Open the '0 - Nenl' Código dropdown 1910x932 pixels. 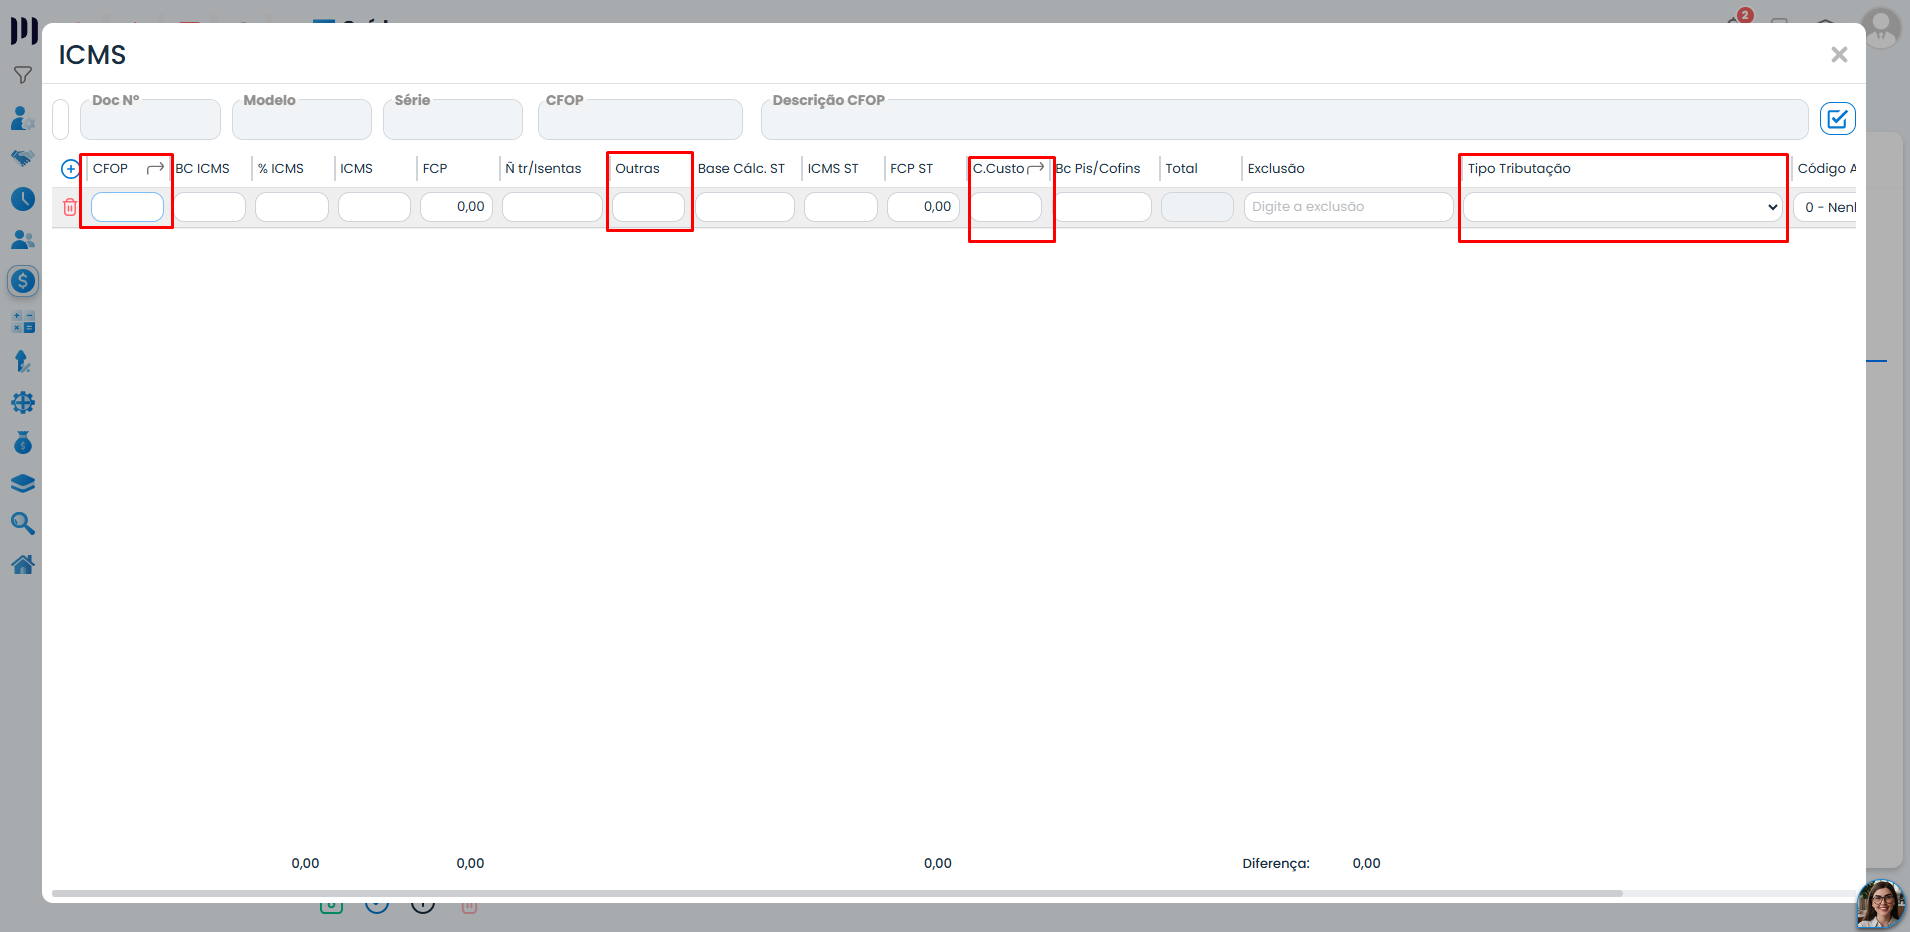point(1826,207)
